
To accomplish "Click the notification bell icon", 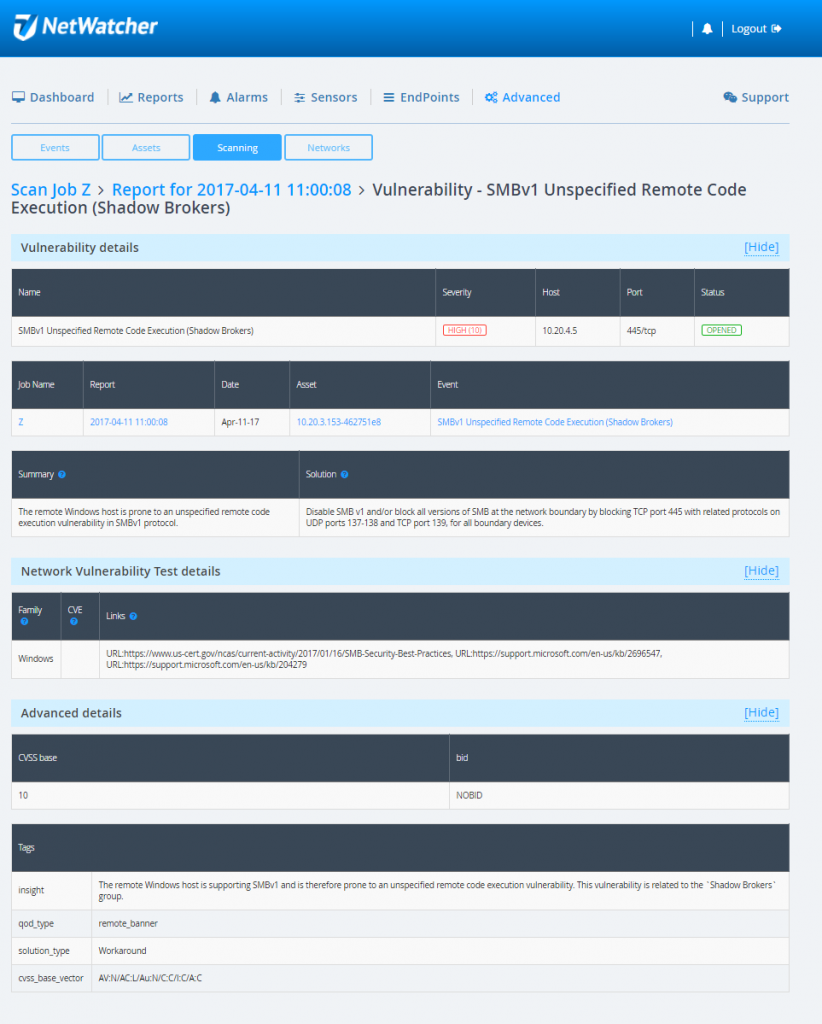I will [707, 28].
